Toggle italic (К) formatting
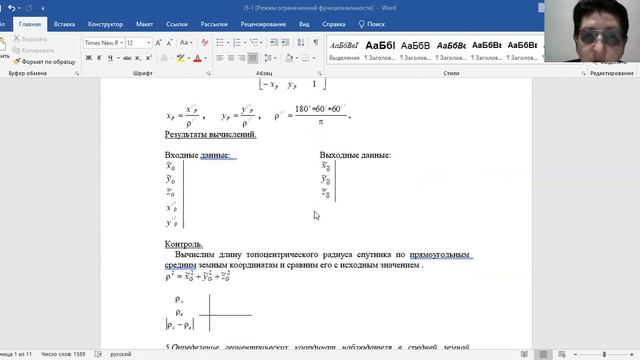640x360 pixels. [99, 58]
